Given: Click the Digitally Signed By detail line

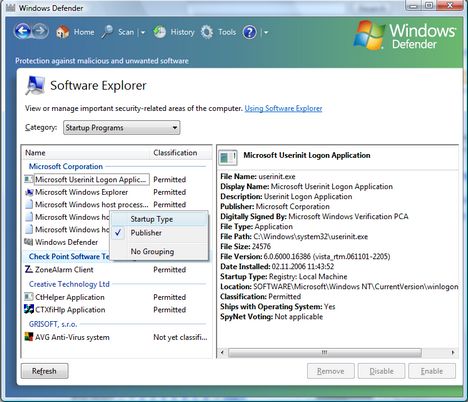Looking at the screenshot, I should tap(314, 216).
